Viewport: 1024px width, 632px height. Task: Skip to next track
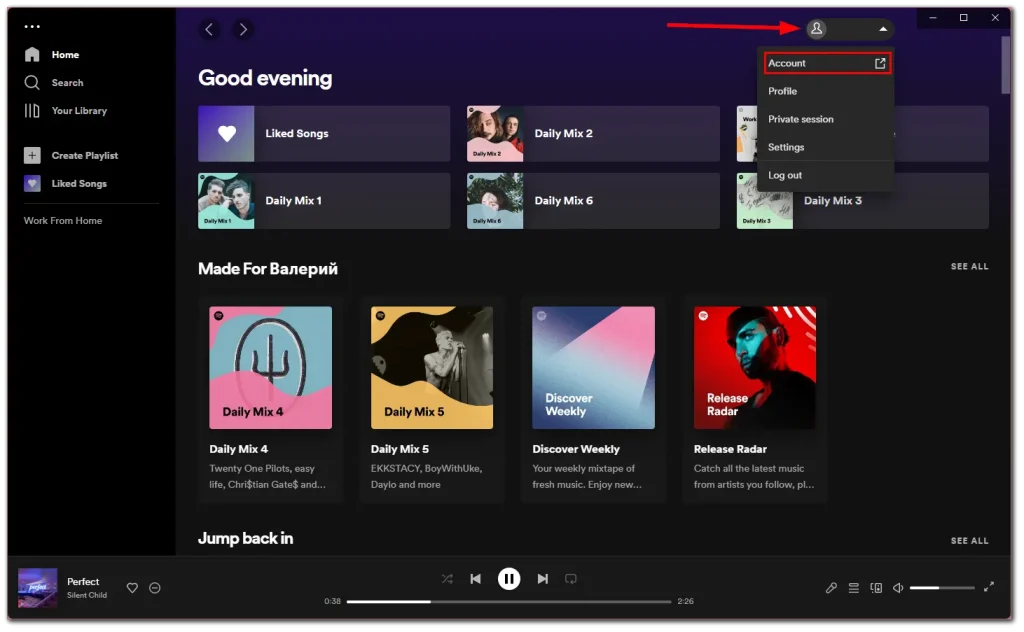pos(543,579)
